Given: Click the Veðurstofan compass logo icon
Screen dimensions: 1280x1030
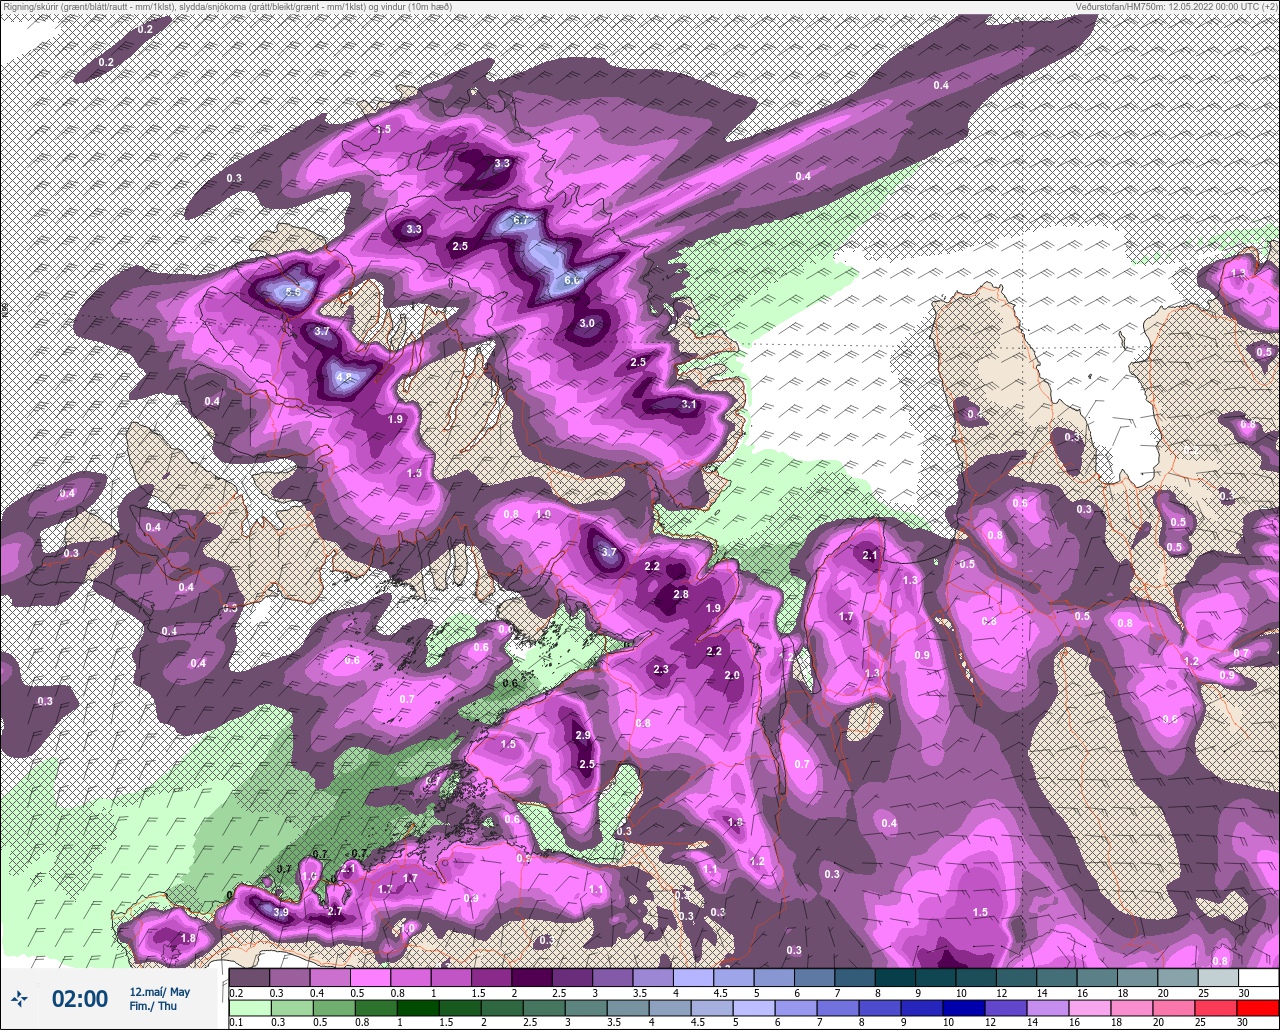Looking at the screenshot, I should [19, 998].
